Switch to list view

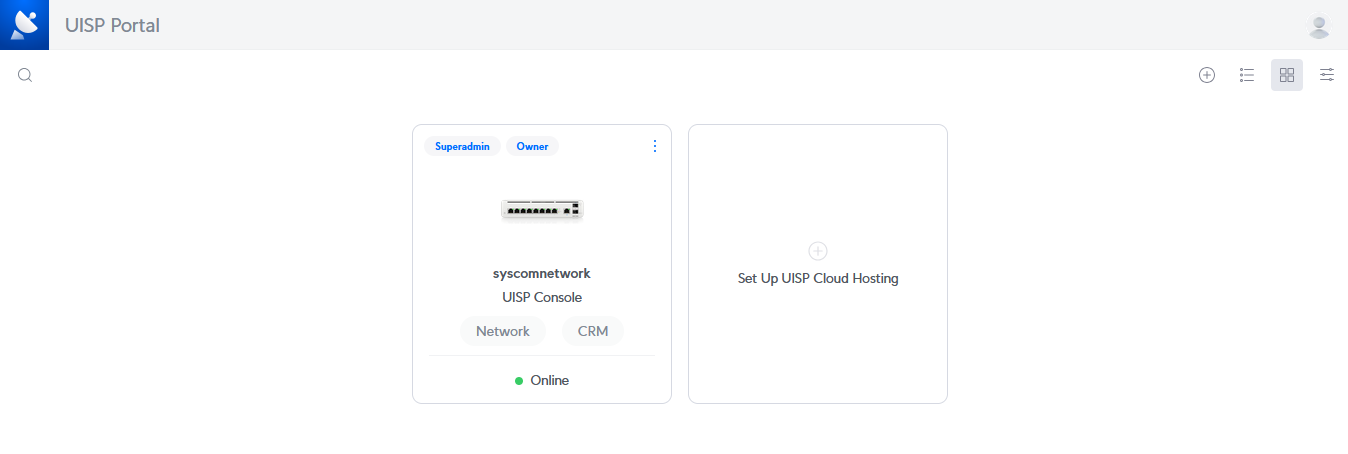[1247, 75]
